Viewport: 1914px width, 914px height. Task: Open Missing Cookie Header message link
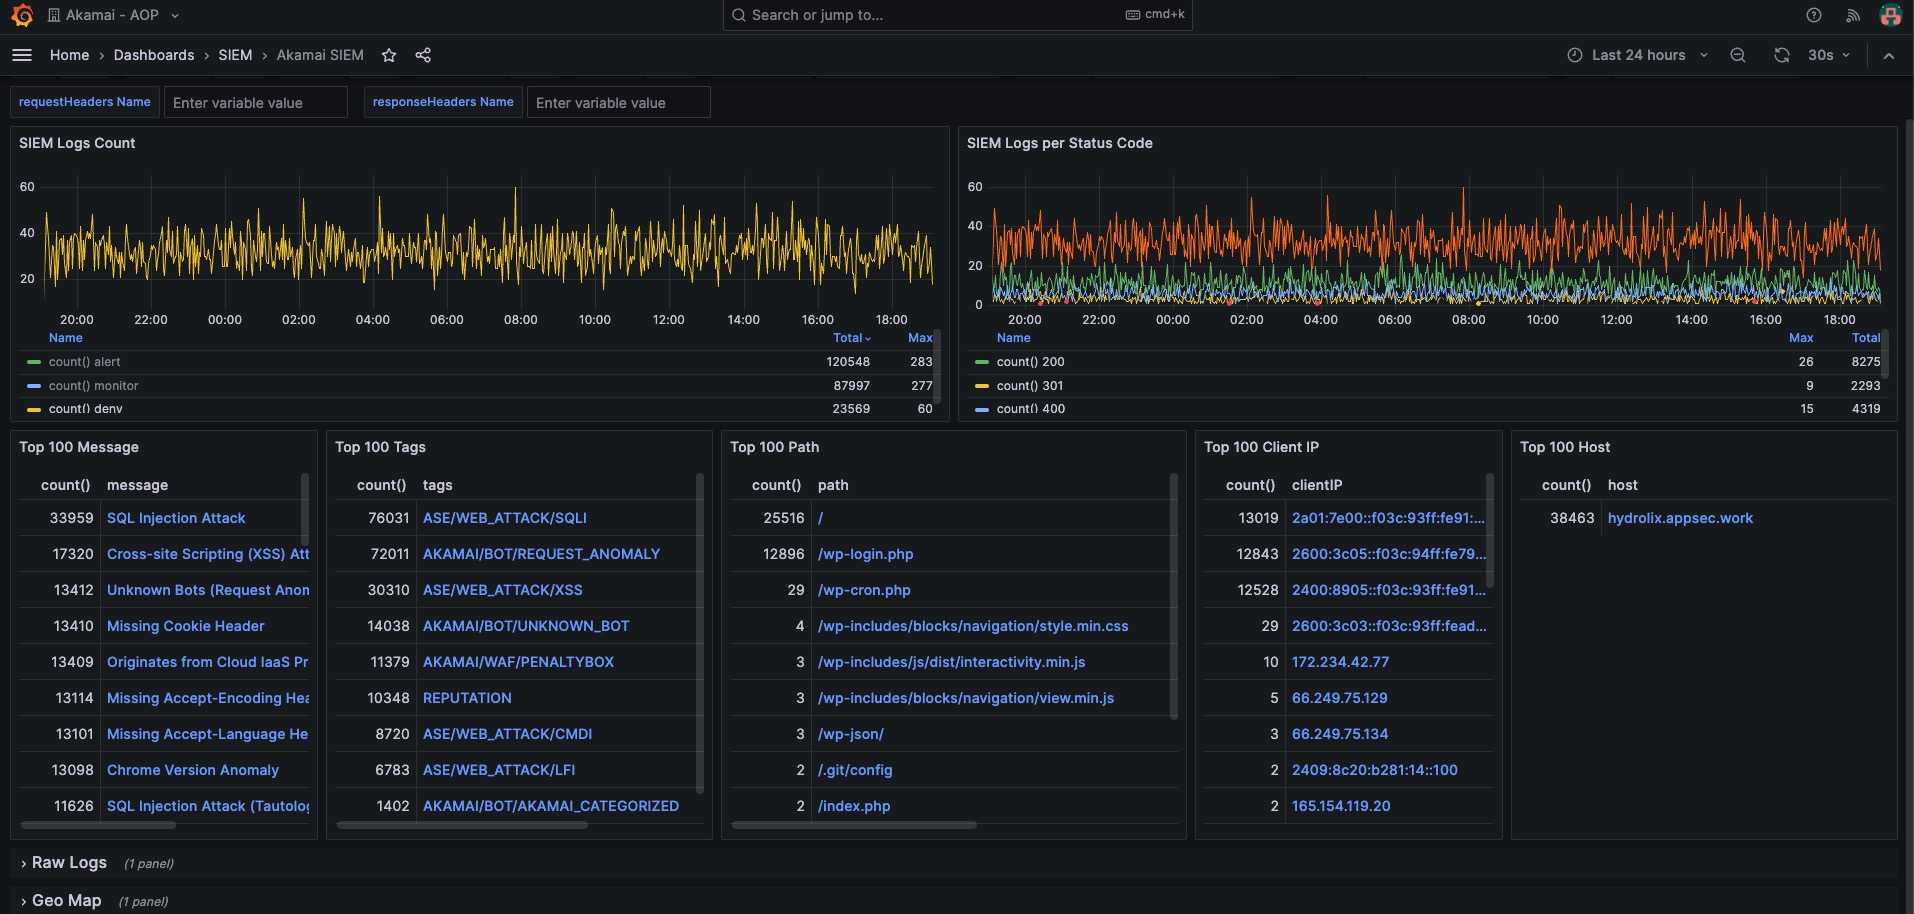[186, 626]
